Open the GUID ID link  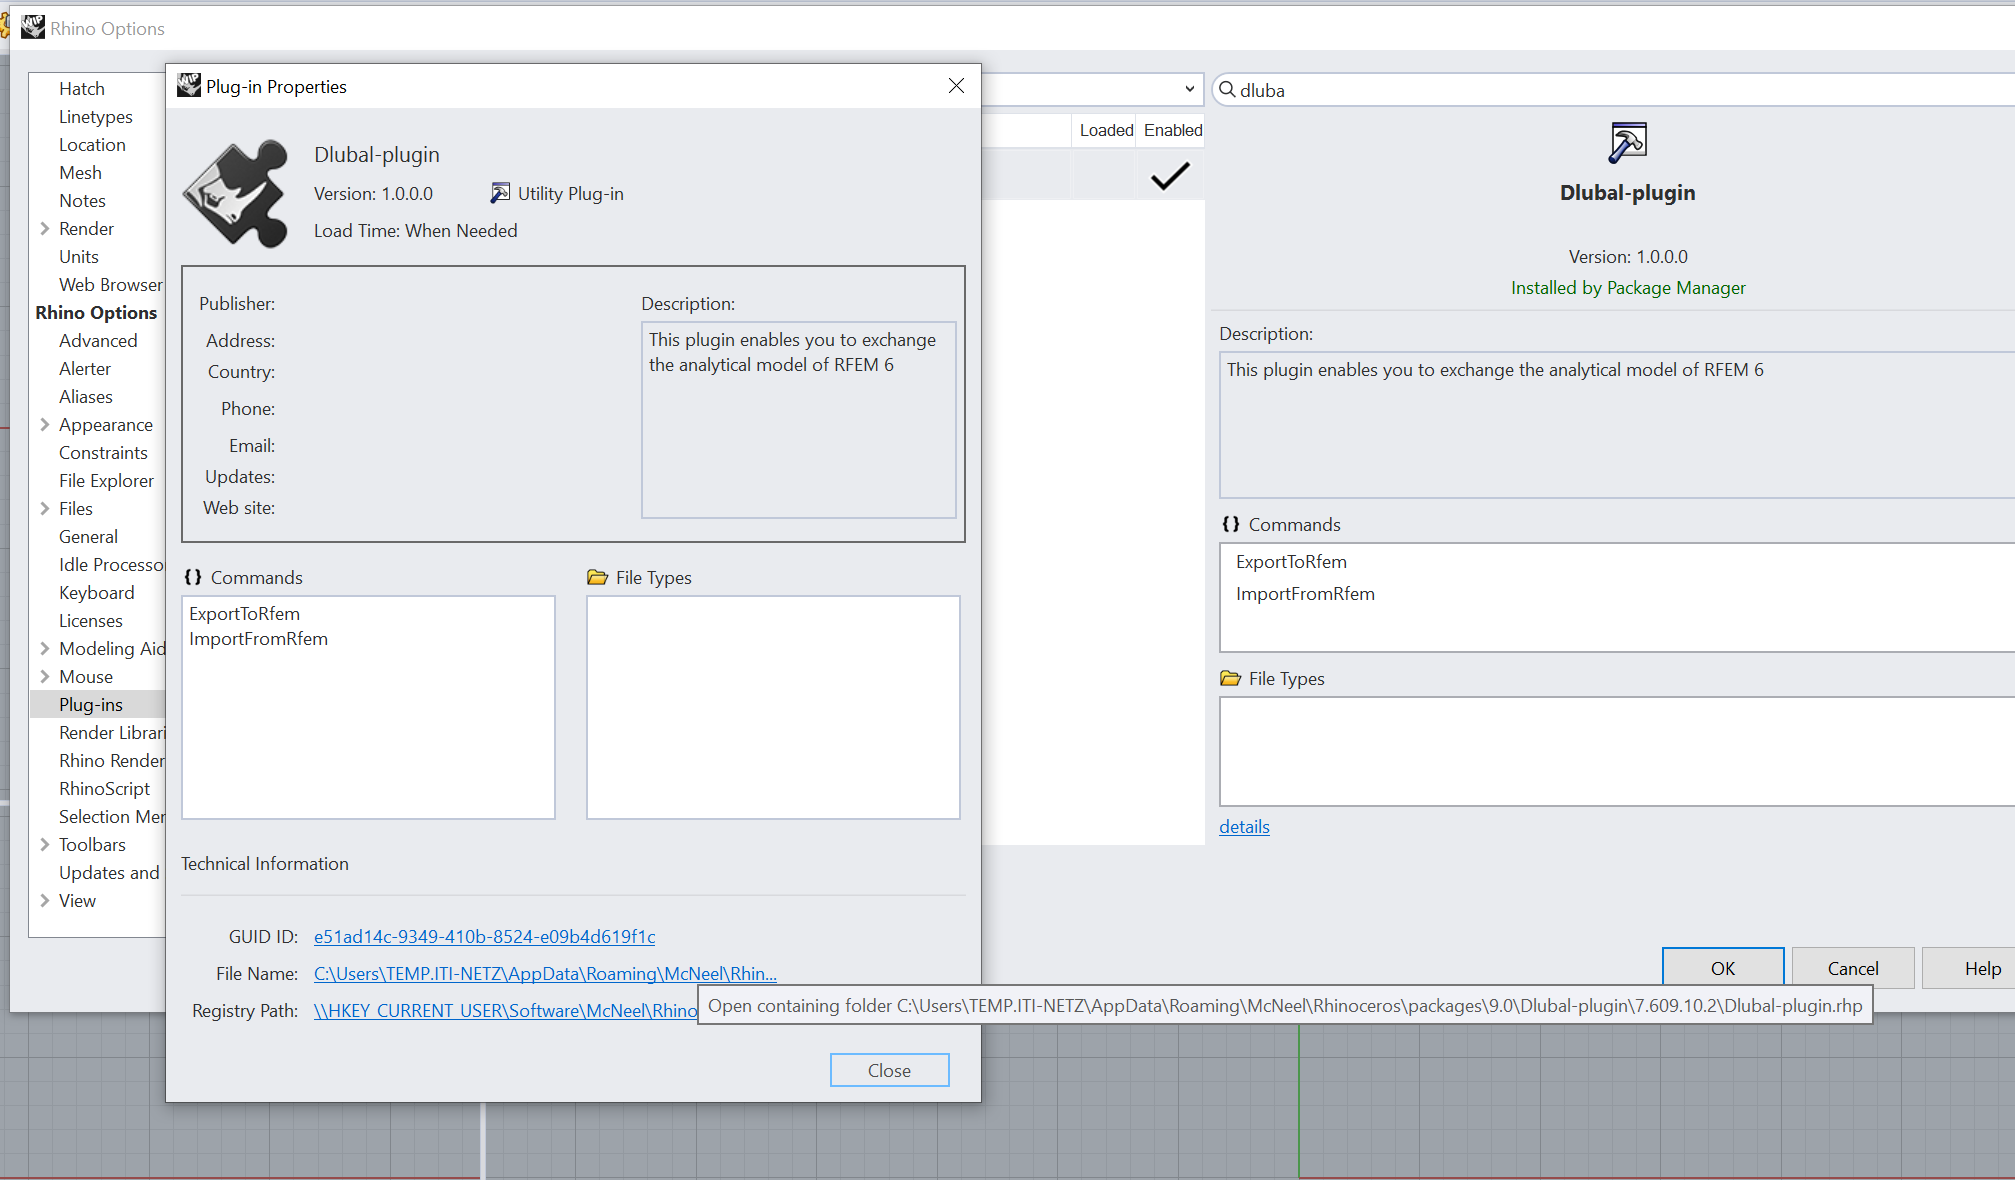pos(484,936)
